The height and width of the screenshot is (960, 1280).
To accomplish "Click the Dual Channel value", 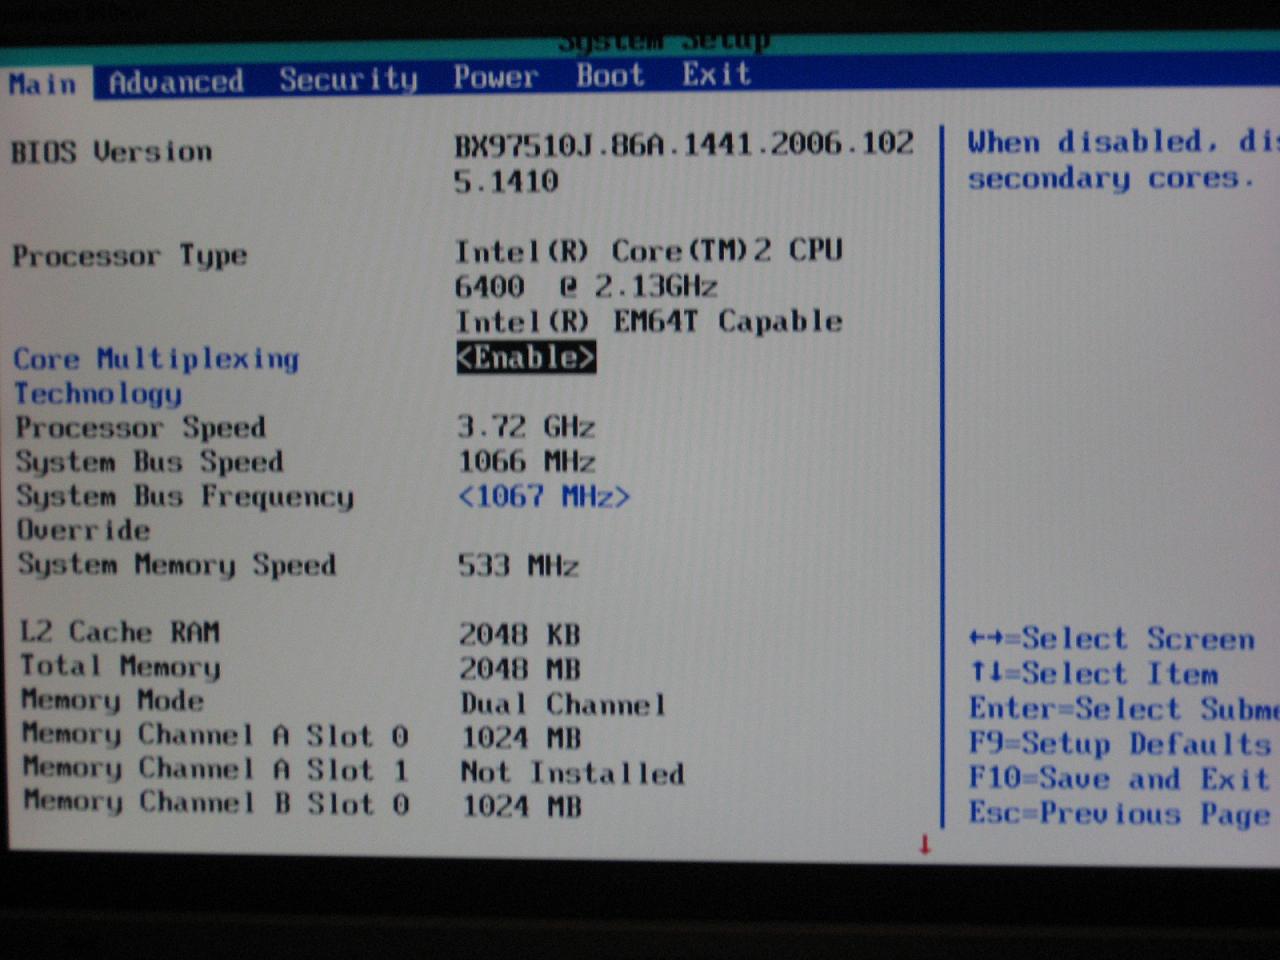I will pos(563,704).
